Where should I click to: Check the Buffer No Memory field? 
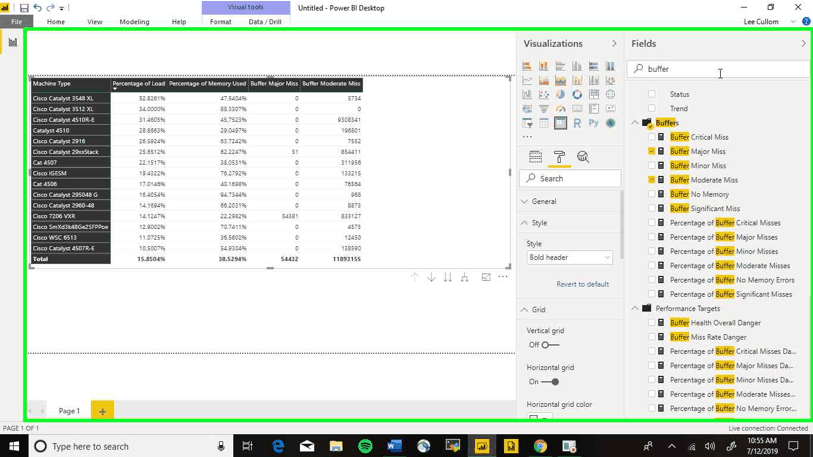coord(652,194)
